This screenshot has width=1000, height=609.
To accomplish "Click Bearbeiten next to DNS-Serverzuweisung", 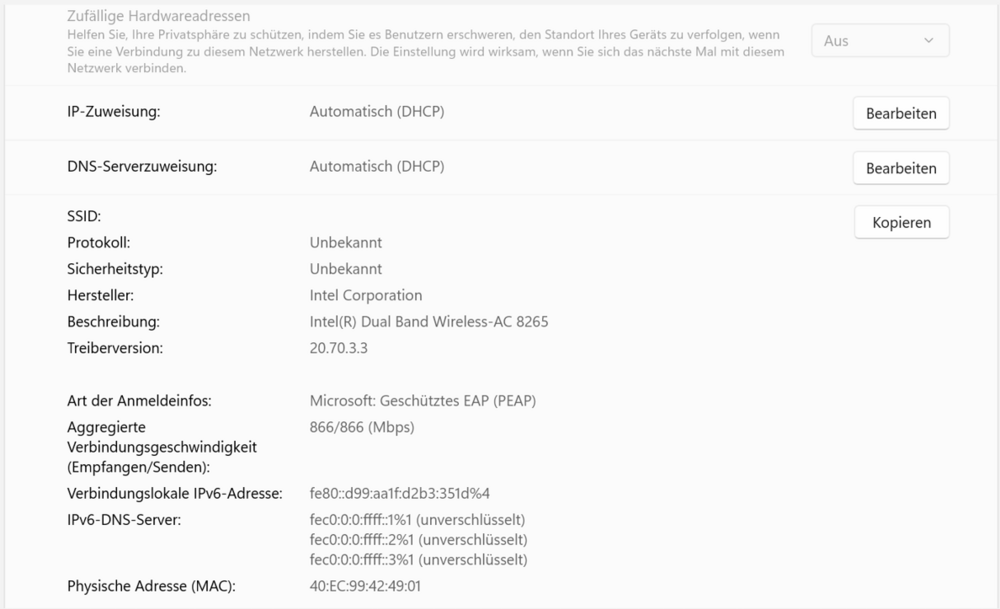I will tap(901, 168).
